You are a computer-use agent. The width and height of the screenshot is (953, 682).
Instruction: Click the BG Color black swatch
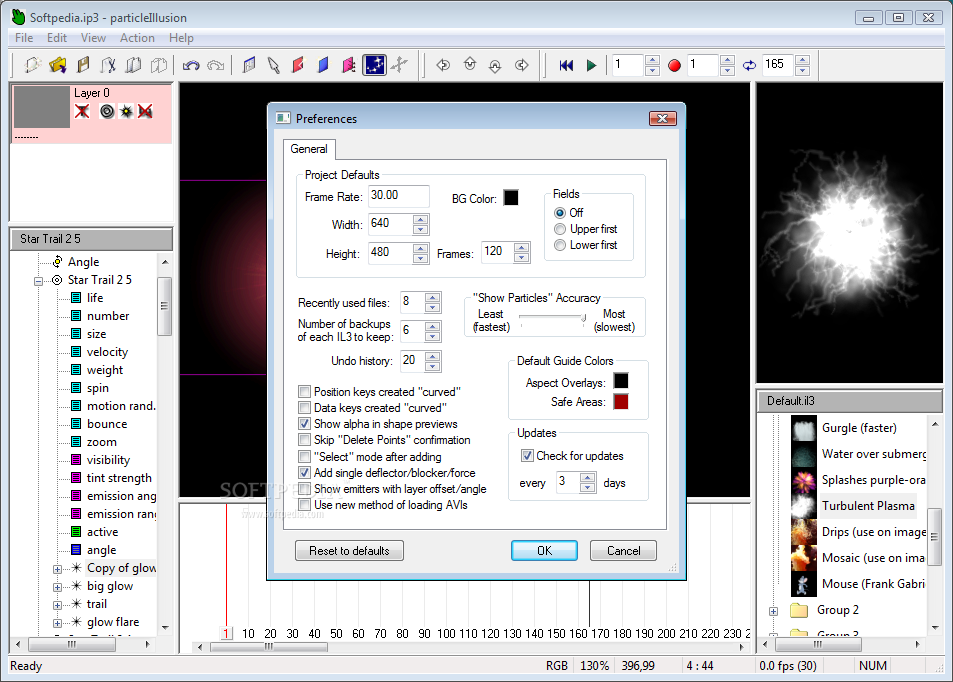click(511, 198)
